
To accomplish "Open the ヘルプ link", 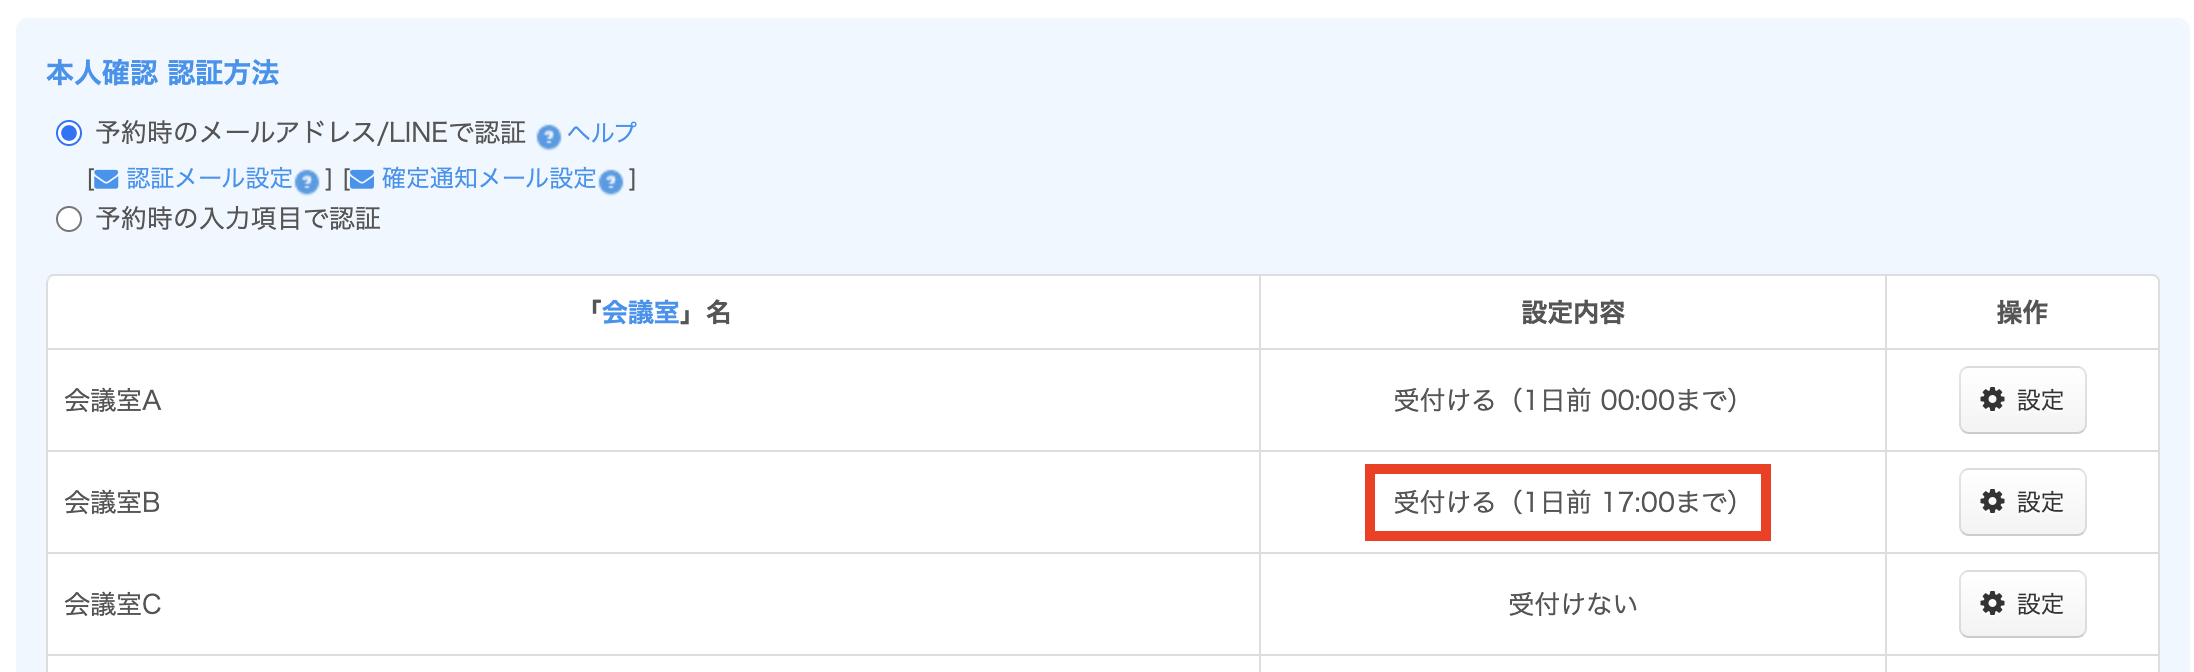I will pyautogui.click(x=602, y=133).
